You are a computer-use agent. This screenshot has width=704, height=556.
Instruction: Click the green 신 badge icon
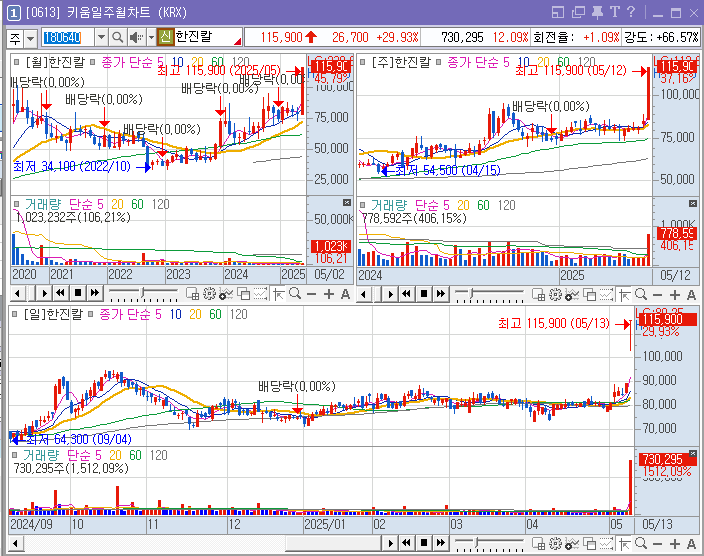coord(165,37)
